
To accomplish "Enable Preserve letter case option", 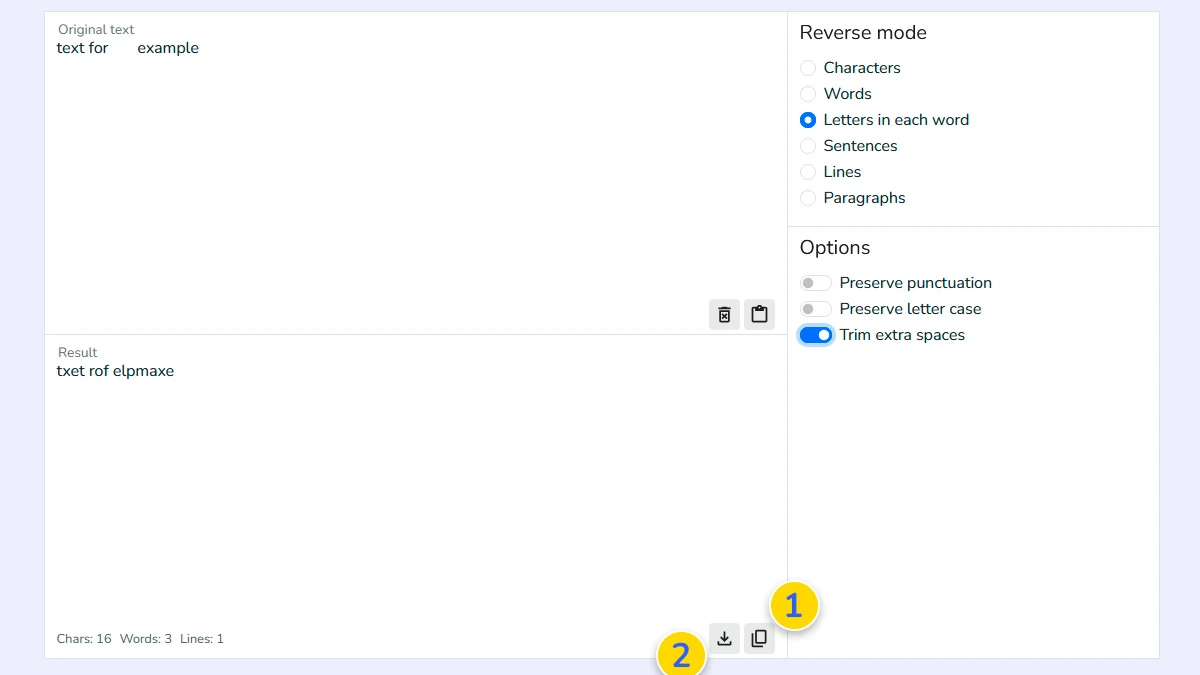I will pos(815,308).
